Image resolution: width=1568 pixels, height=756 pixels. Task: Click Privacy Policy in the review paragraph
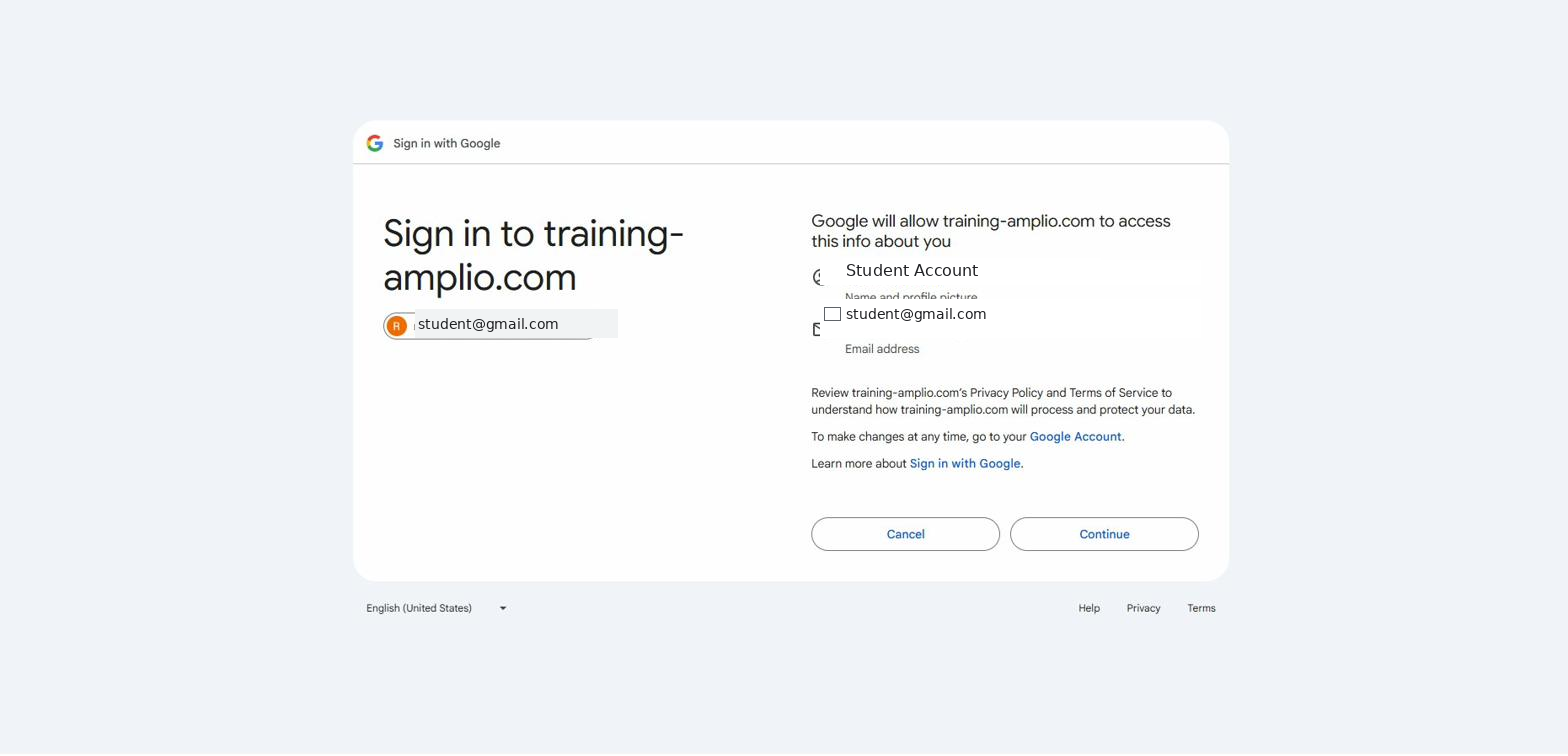[x=1006, y=393]
